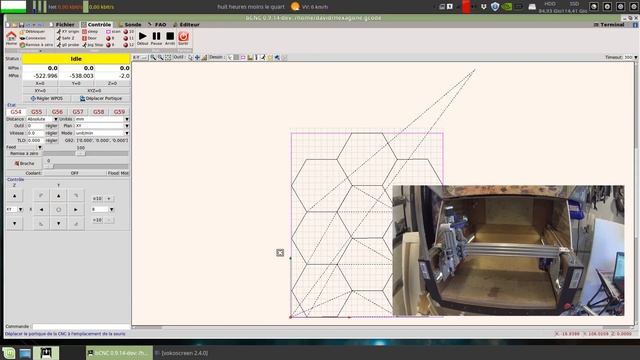Screen dimensions: 640x360
Task: Select G55 coordinate system
Action: [x=36, y=111]
